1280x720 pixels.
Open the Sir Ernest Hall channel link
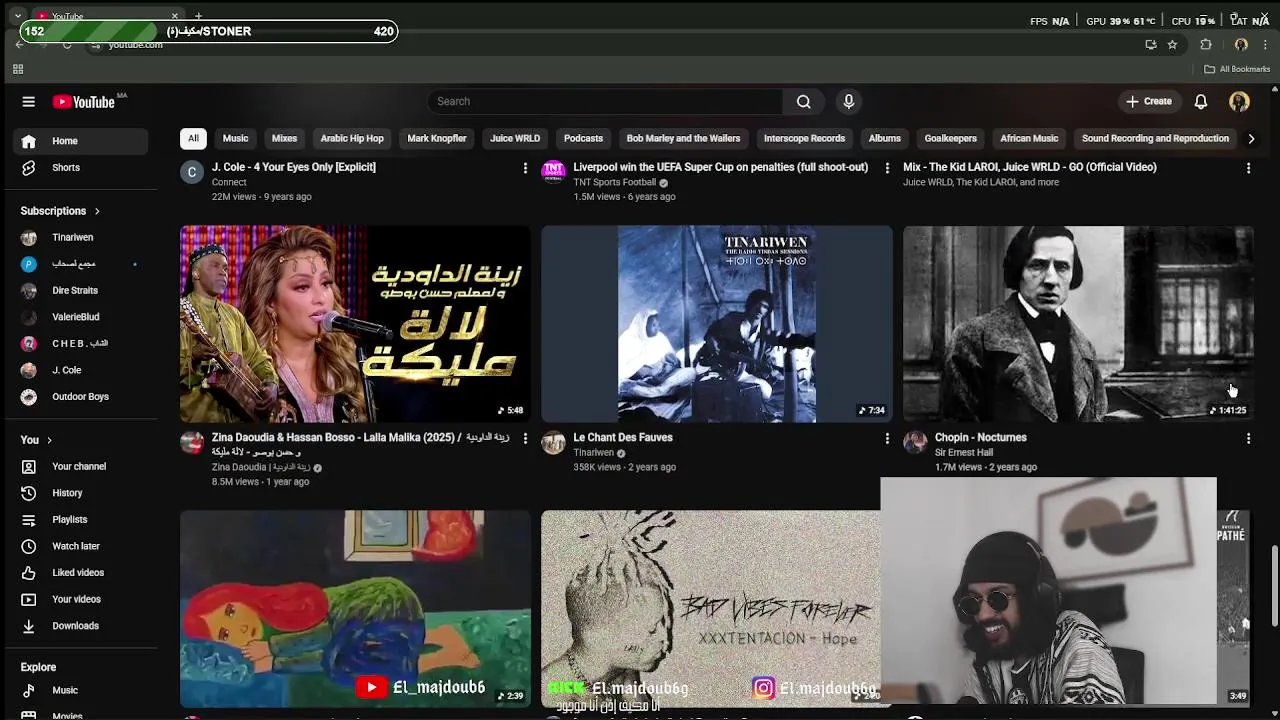(x=964, y=452)
